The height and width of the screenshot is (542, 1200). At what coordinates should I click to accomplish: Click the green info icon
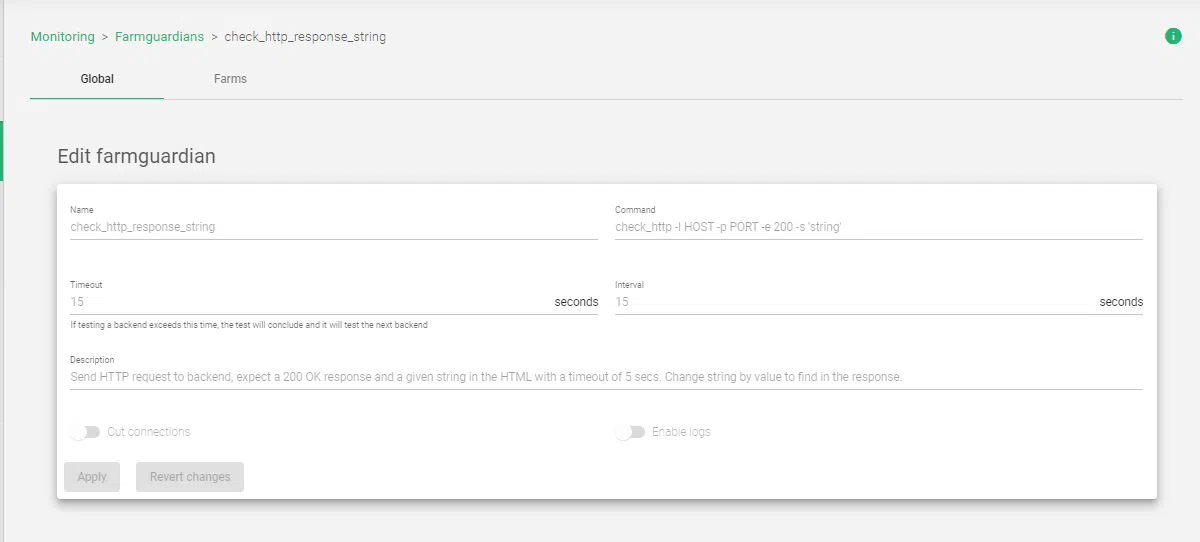[1173, 36]
